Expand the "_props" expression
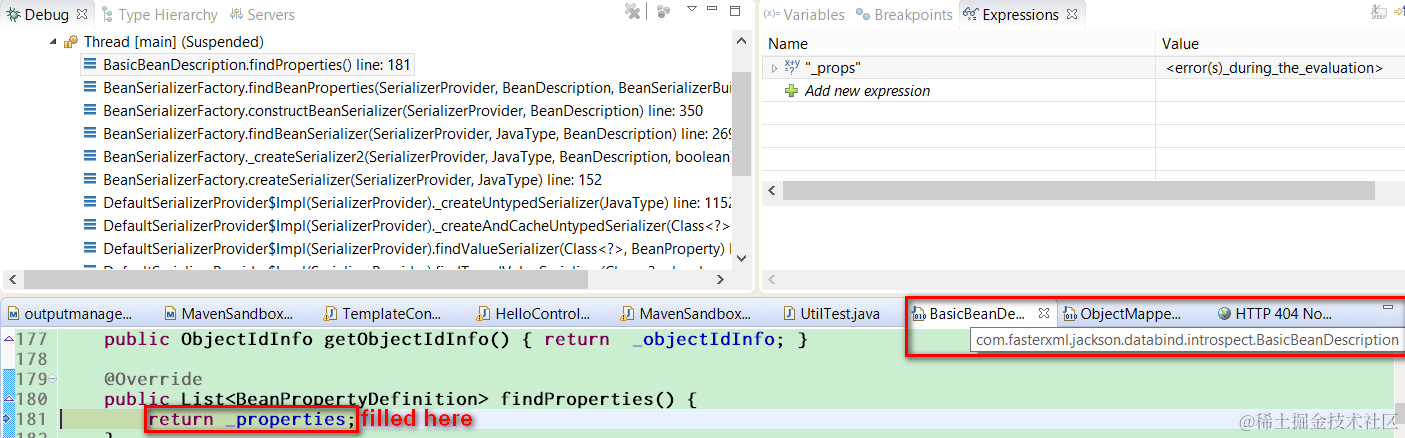The image size is (1405, 438). [x=774, y=68]
